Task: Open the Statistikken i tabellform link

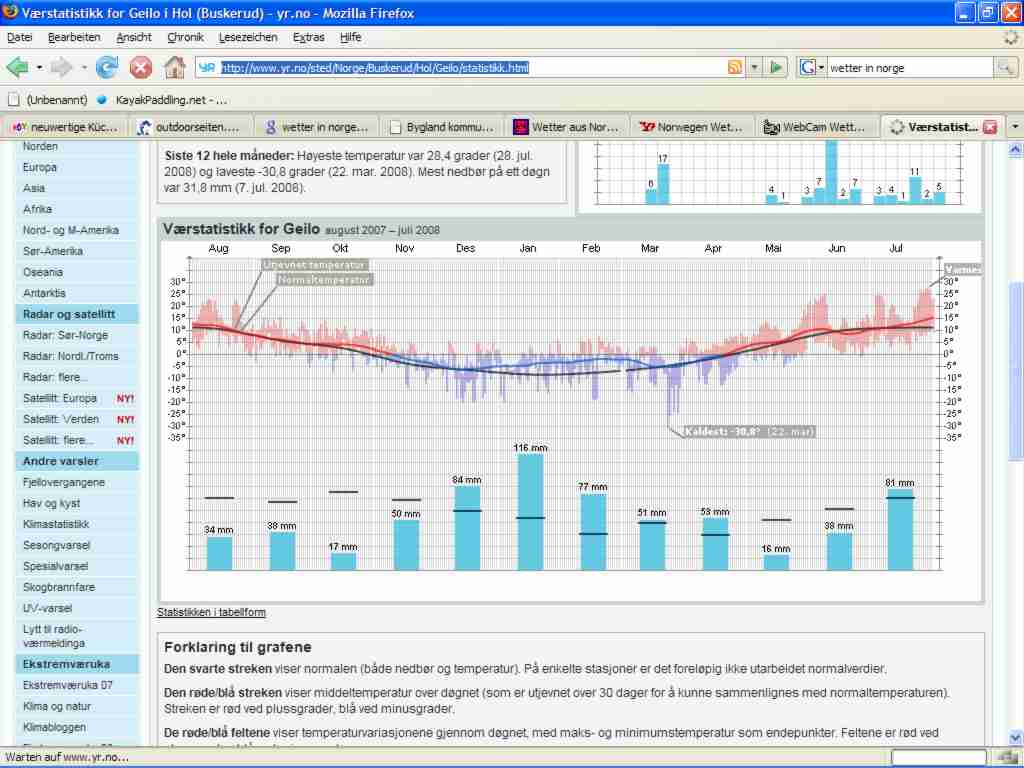Action: point(211,612)
